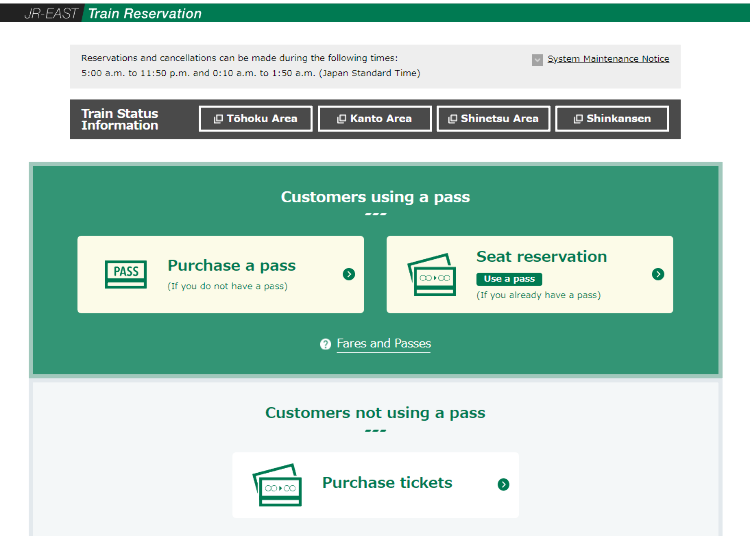The height and width of the screenshot is (536, 750).
Task: Click the external link icon beside Tōhoku Area
Action: pos(218,119)
